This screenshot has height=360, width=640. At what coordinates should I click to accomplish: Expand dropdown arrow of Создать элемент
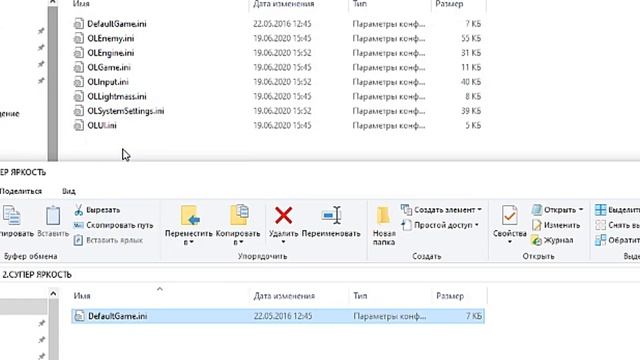pos(480,210)
